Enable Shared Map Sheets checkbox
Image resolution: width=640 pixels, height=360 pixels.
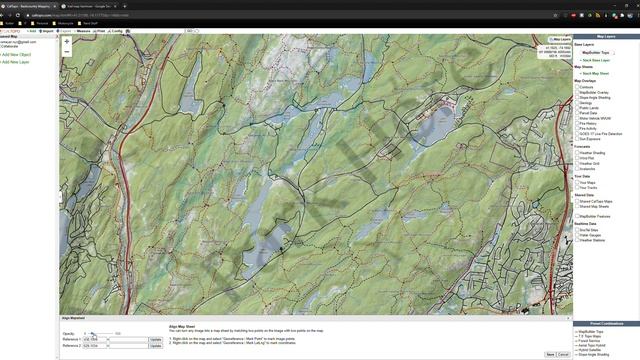(x=577, y=207)
